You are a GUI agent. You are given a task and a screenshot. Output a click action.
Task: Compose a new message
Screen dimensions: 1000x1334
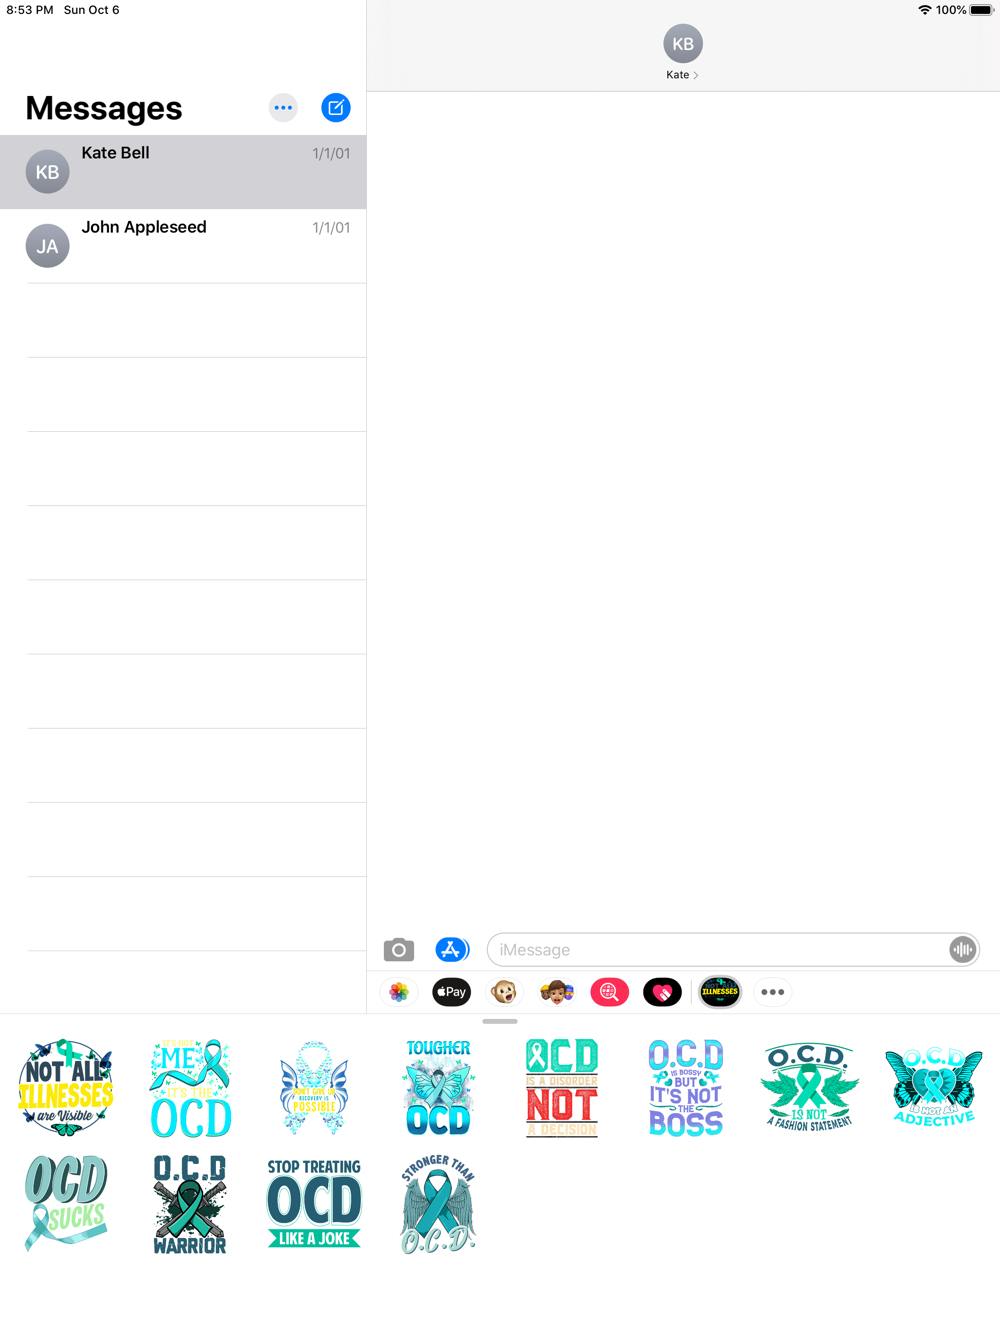(336, 108)
